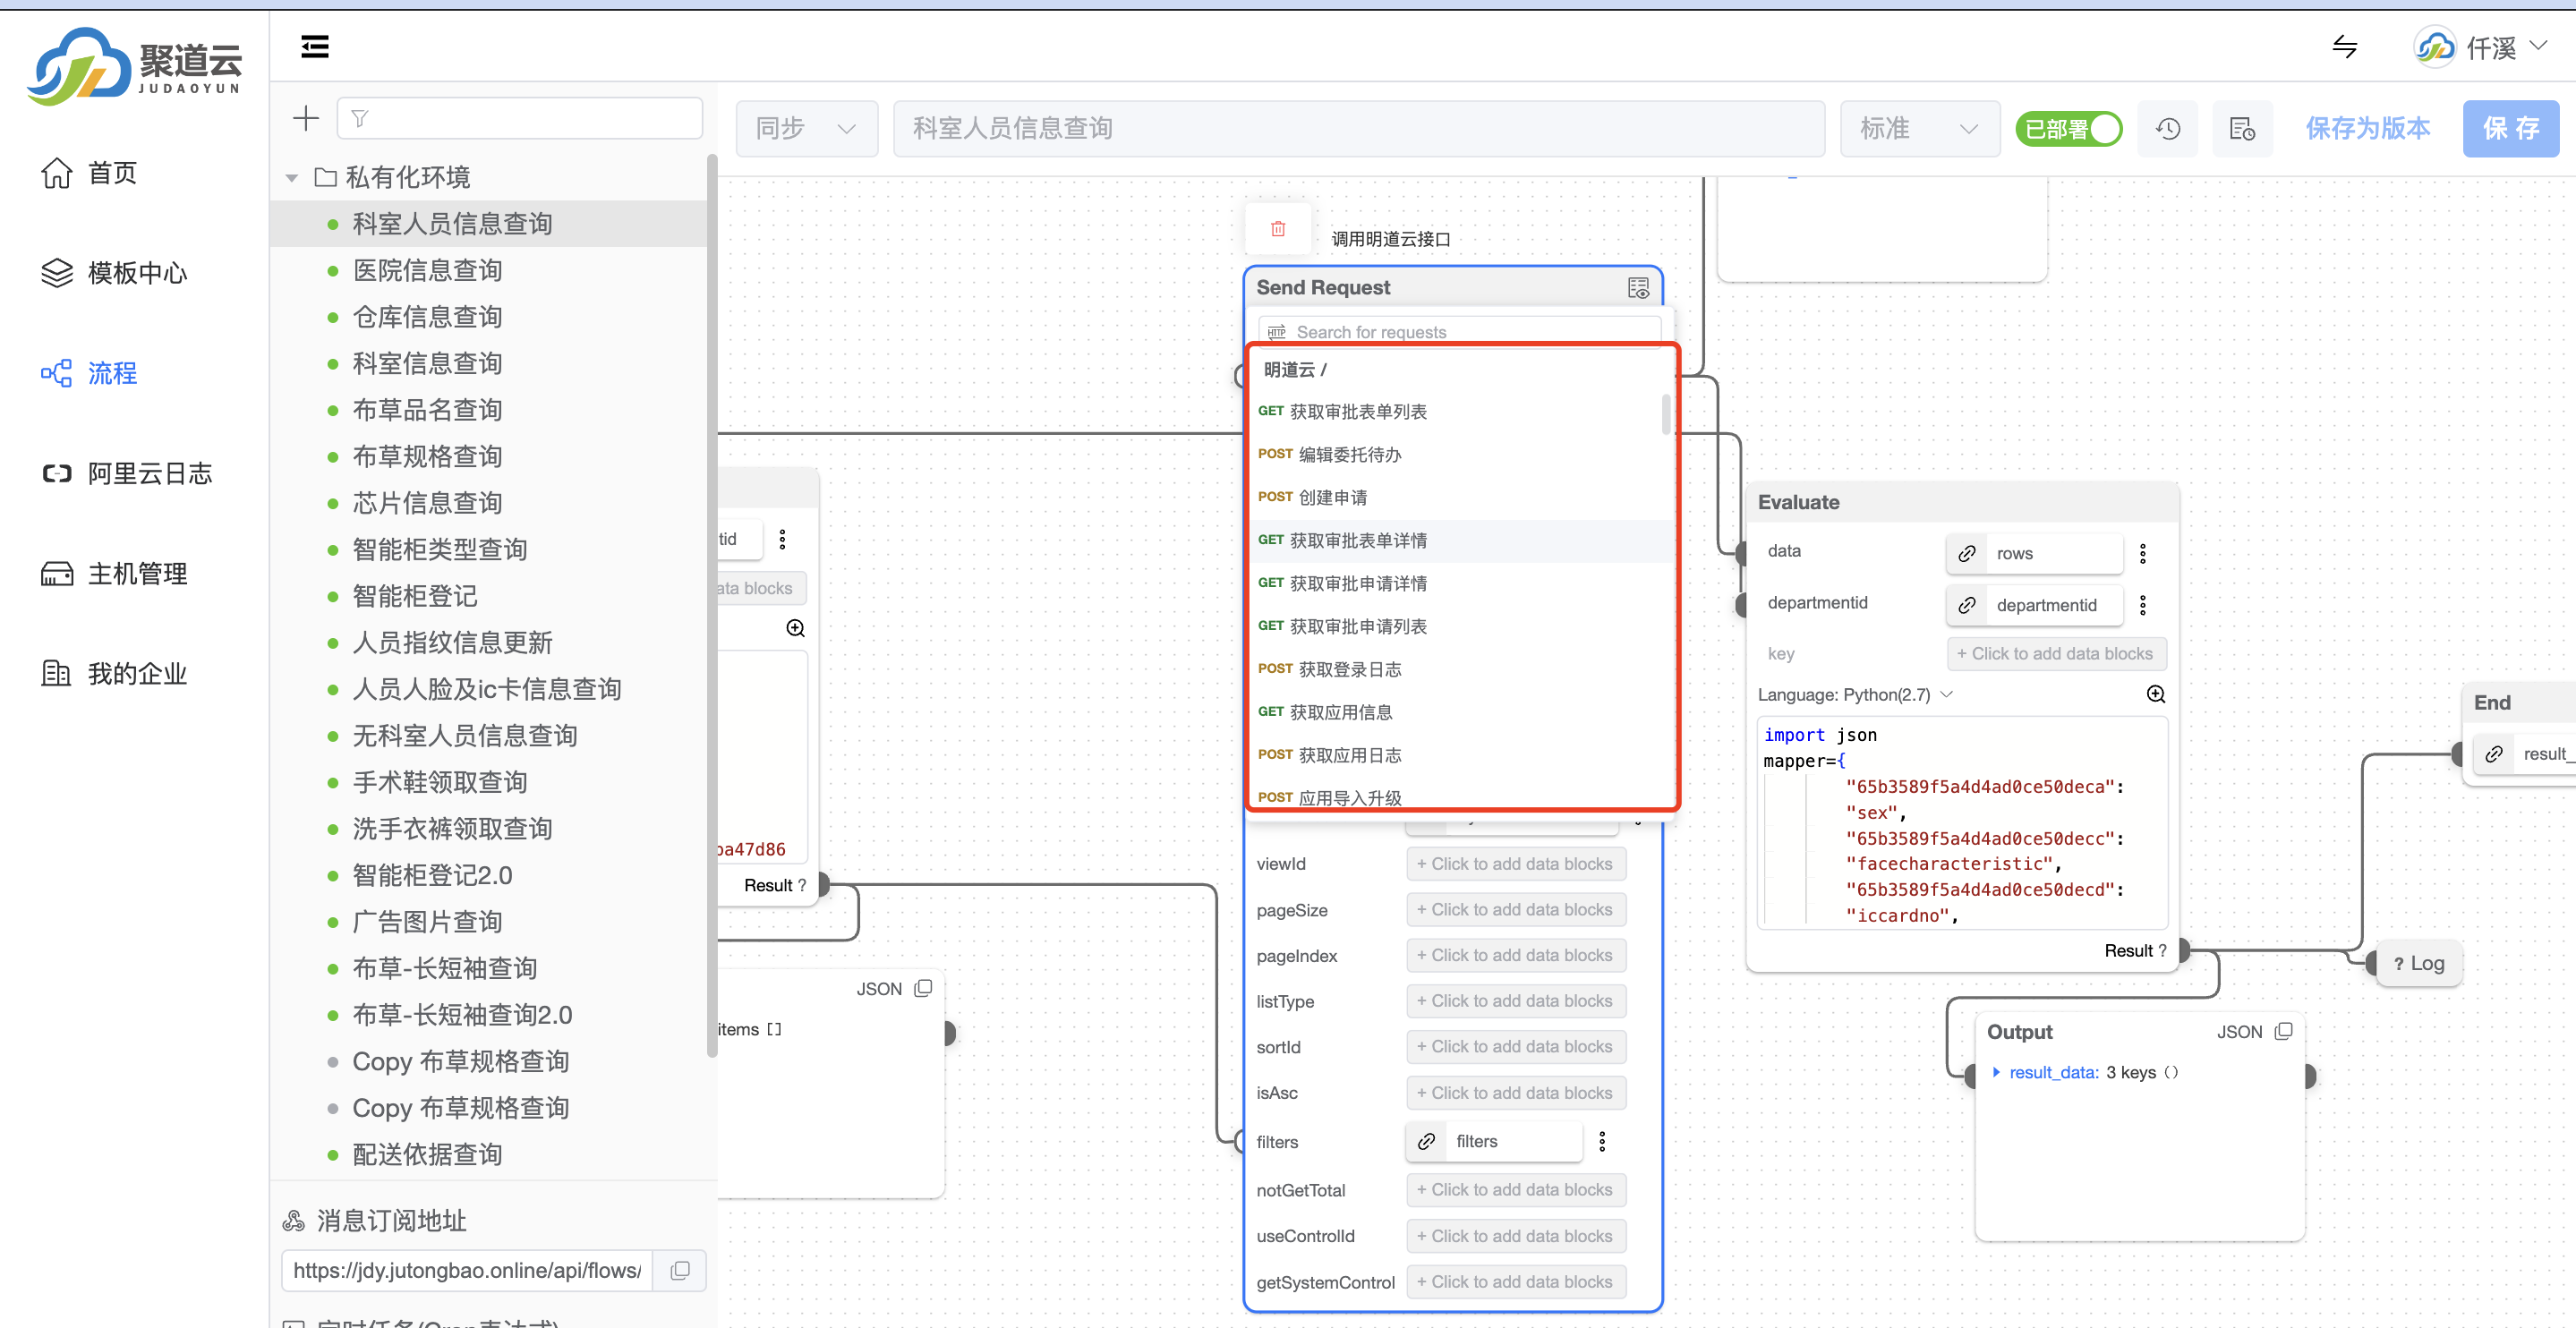Open 阿里云日志 section
2576x1328 pixels.
pos(126,473)
